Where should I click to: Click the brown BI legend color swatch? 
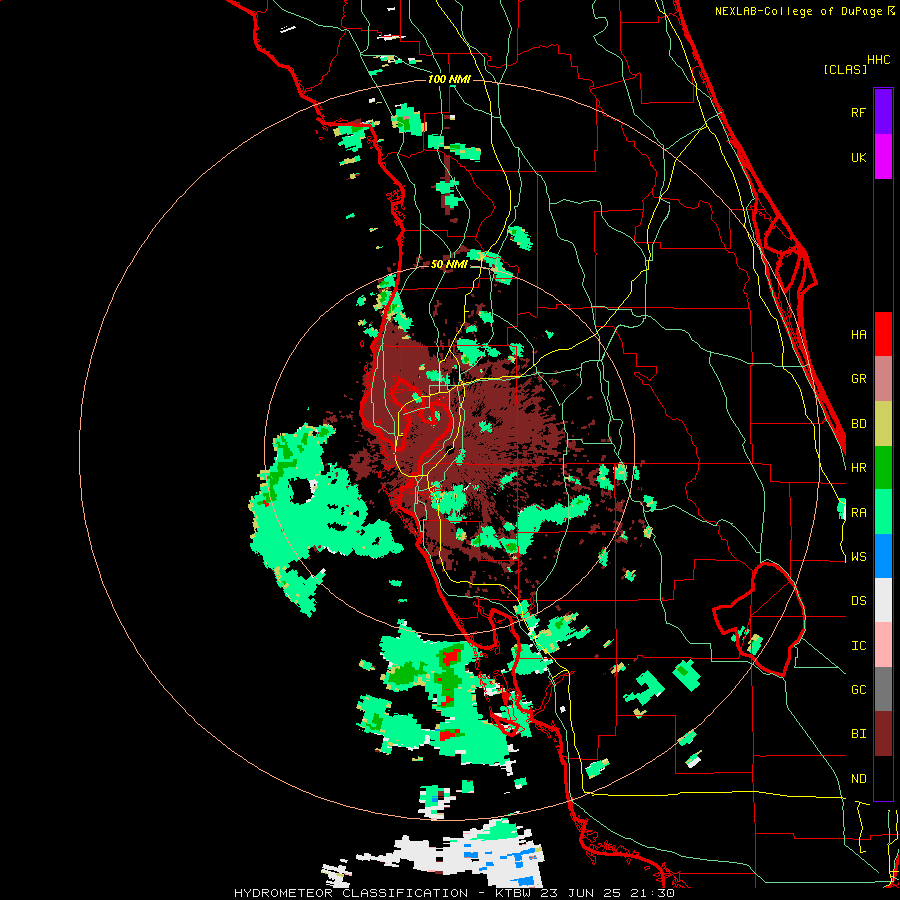coord(883,734)
